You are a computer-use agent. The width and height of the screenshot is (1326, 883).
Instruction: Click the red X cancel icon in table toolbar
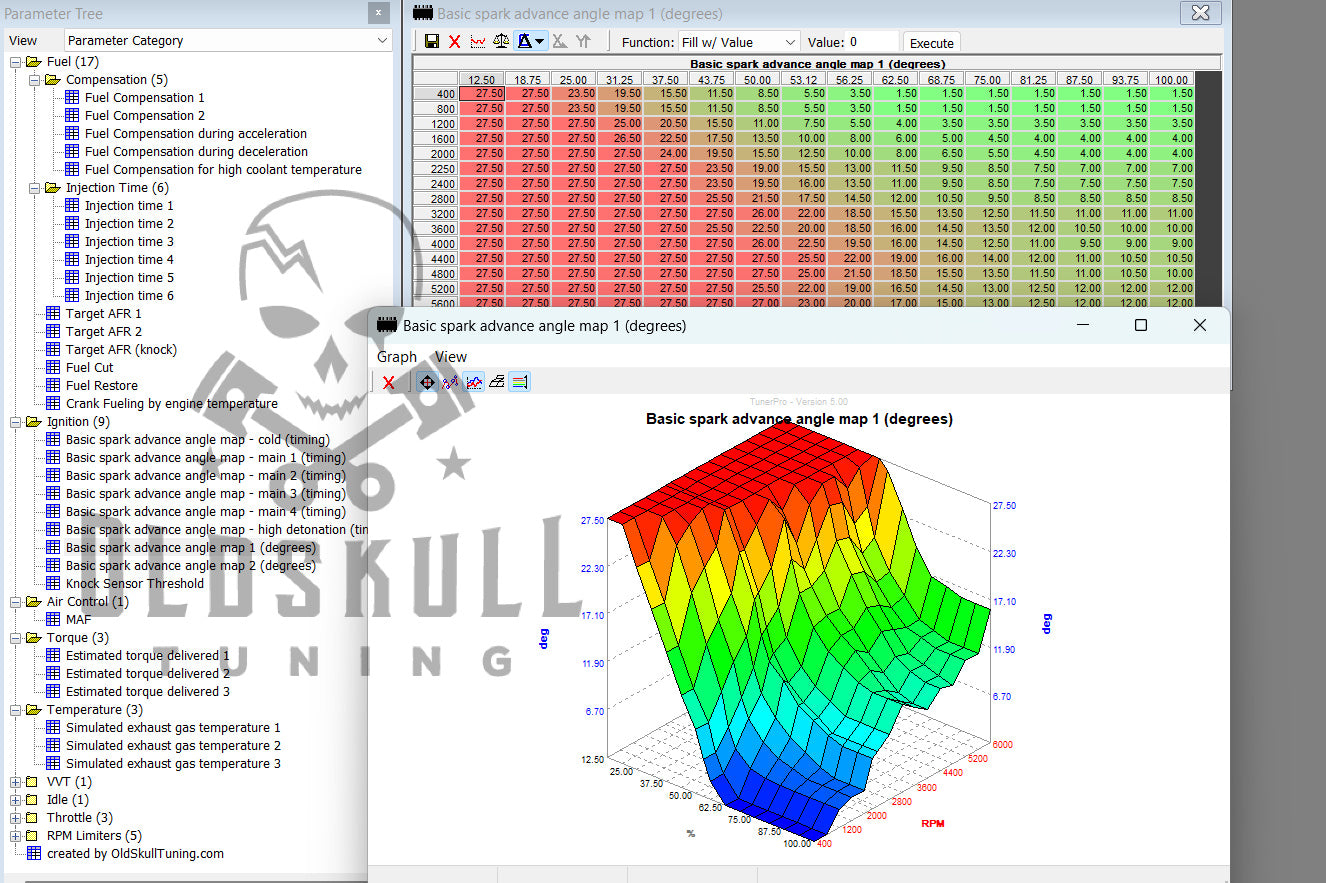(x=455, y=42)
